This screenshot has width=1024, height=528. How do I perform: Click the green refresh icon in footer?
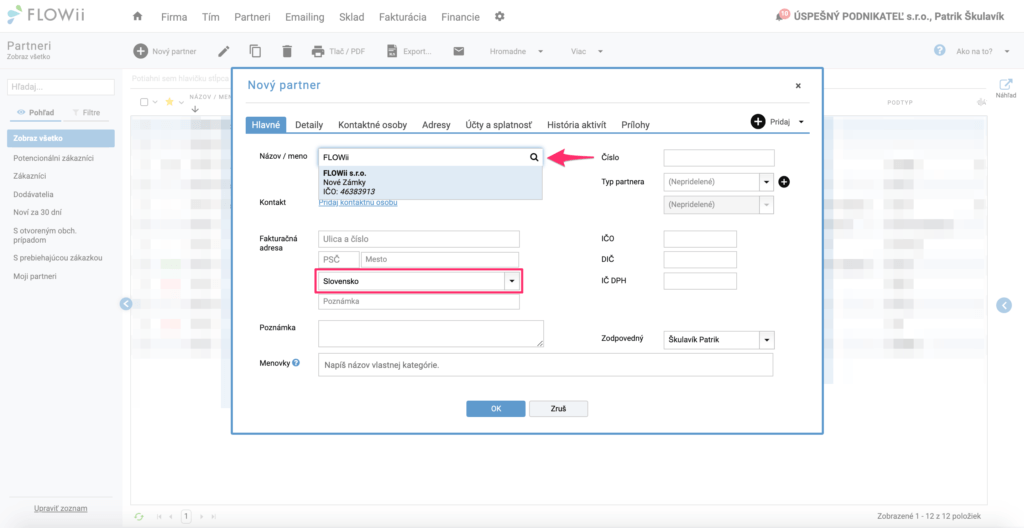tap(138, 516)
